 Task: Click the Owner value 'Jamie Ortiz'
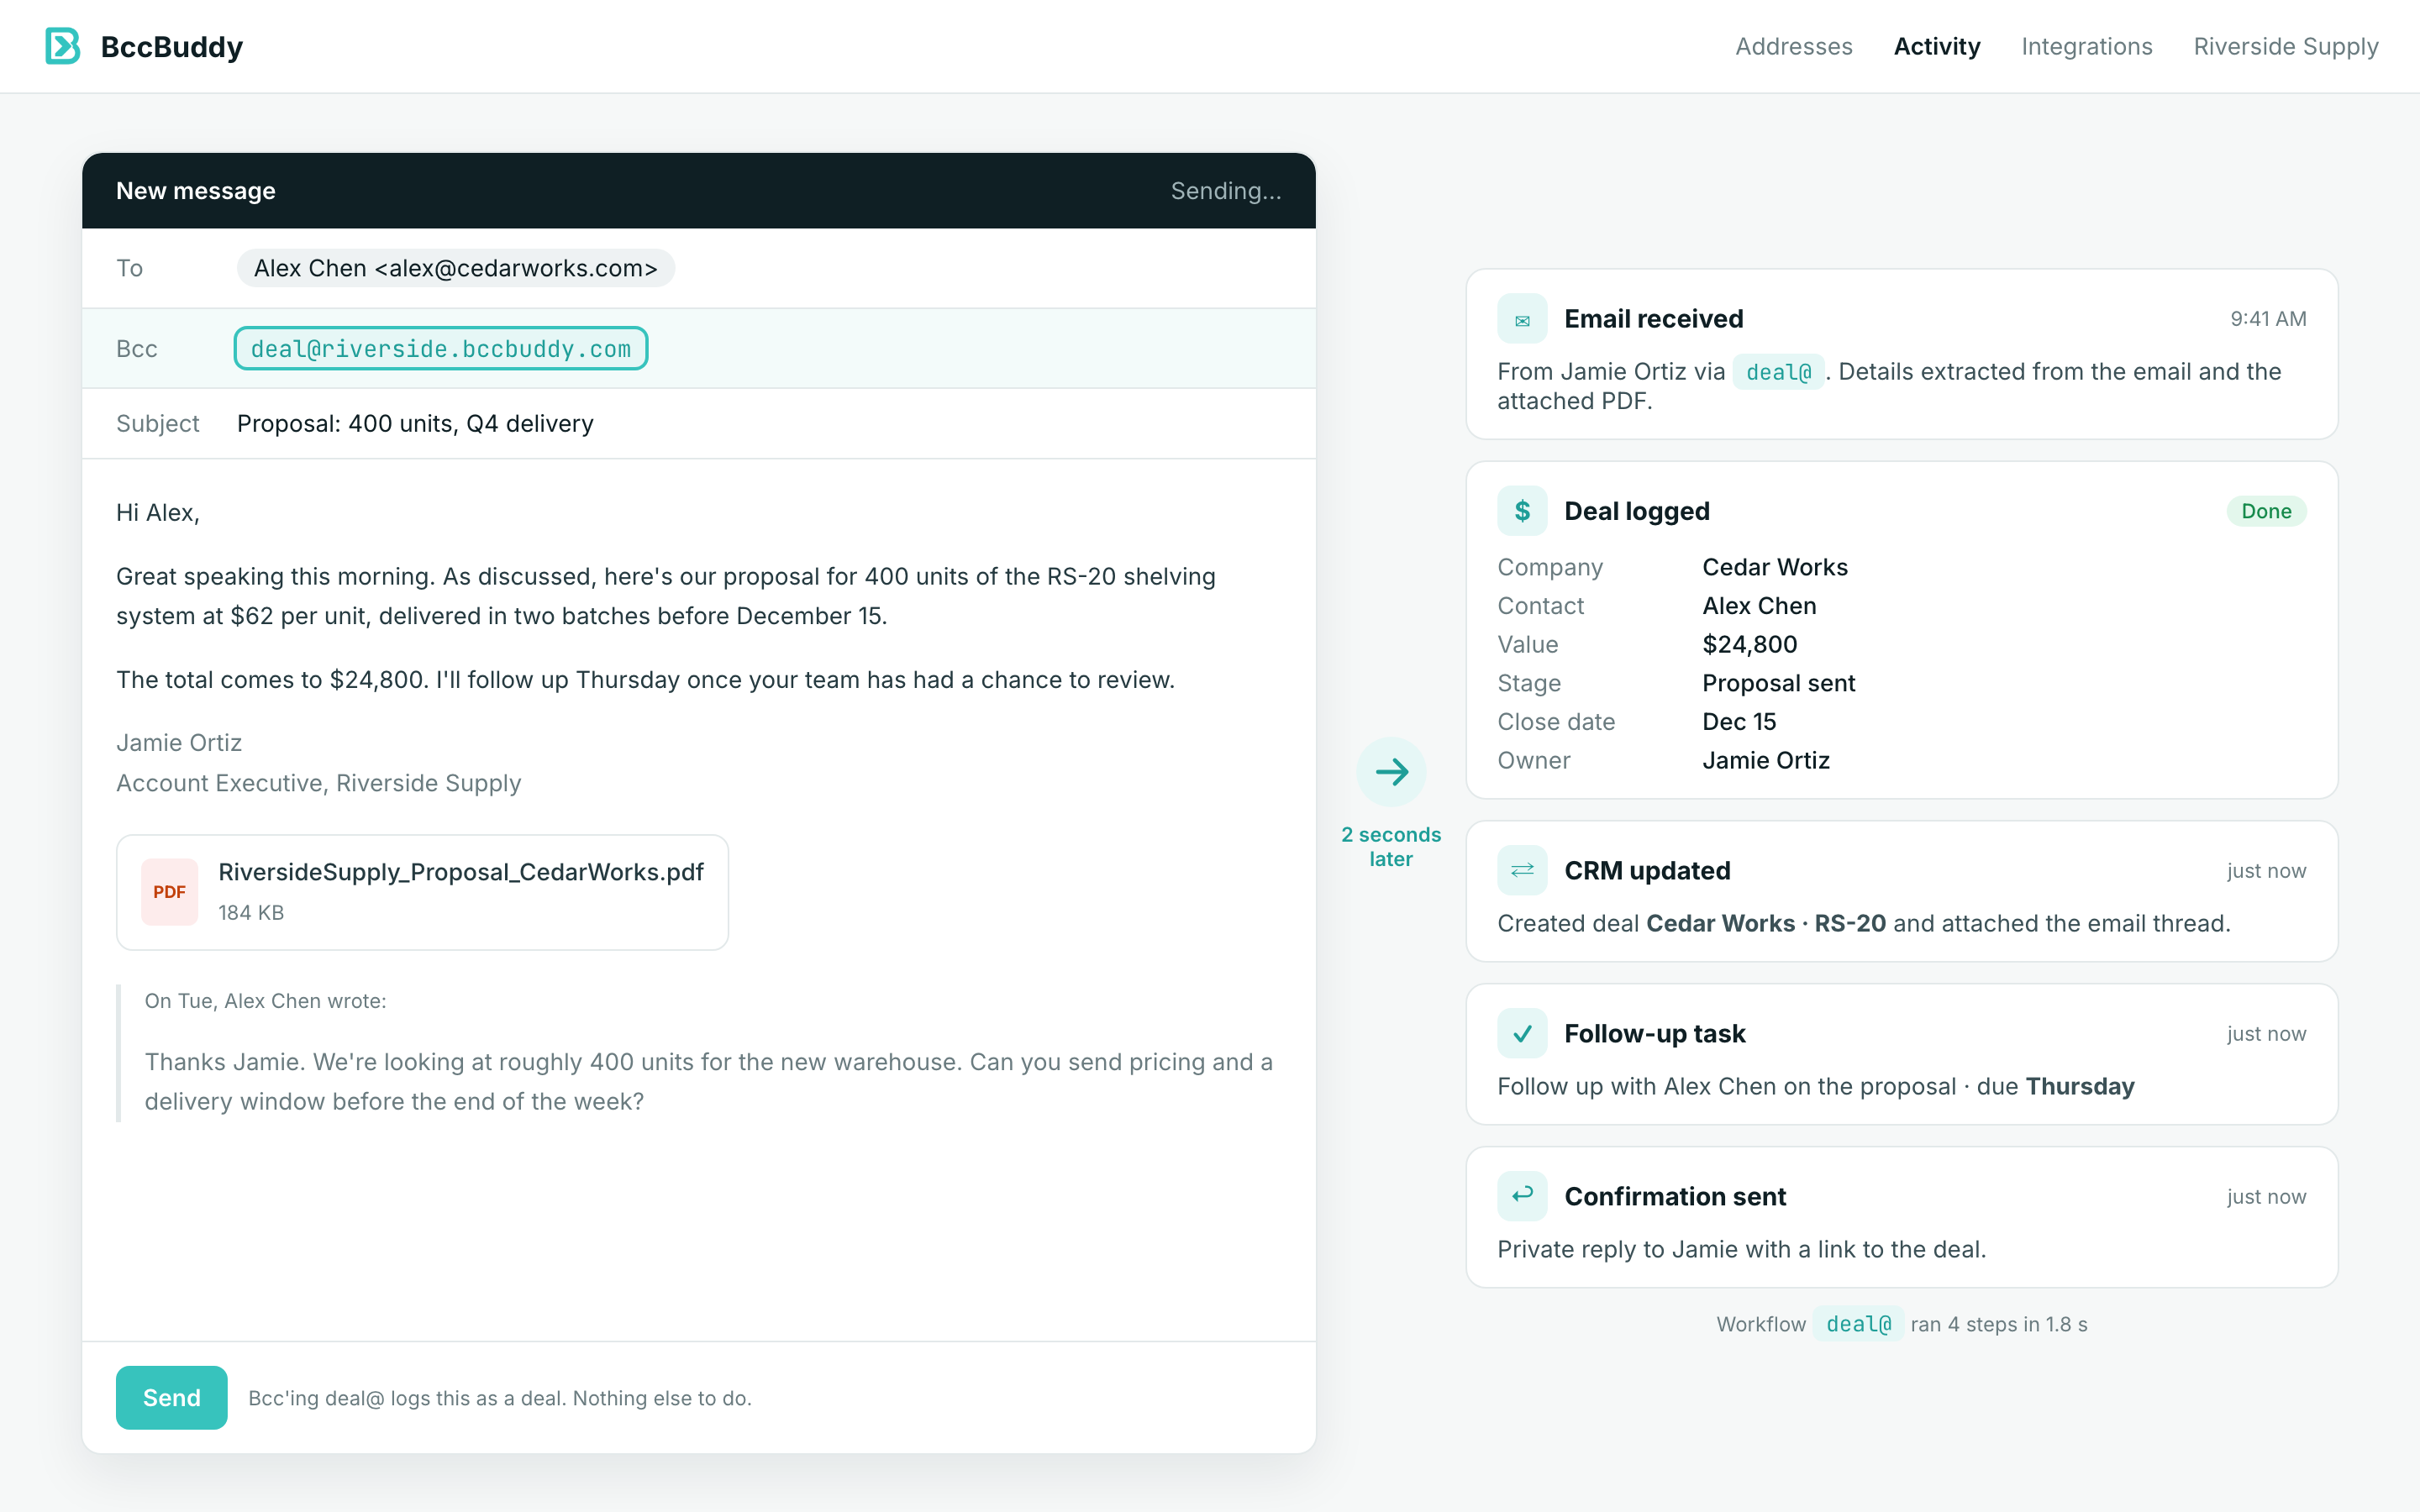click(1766, 761)
